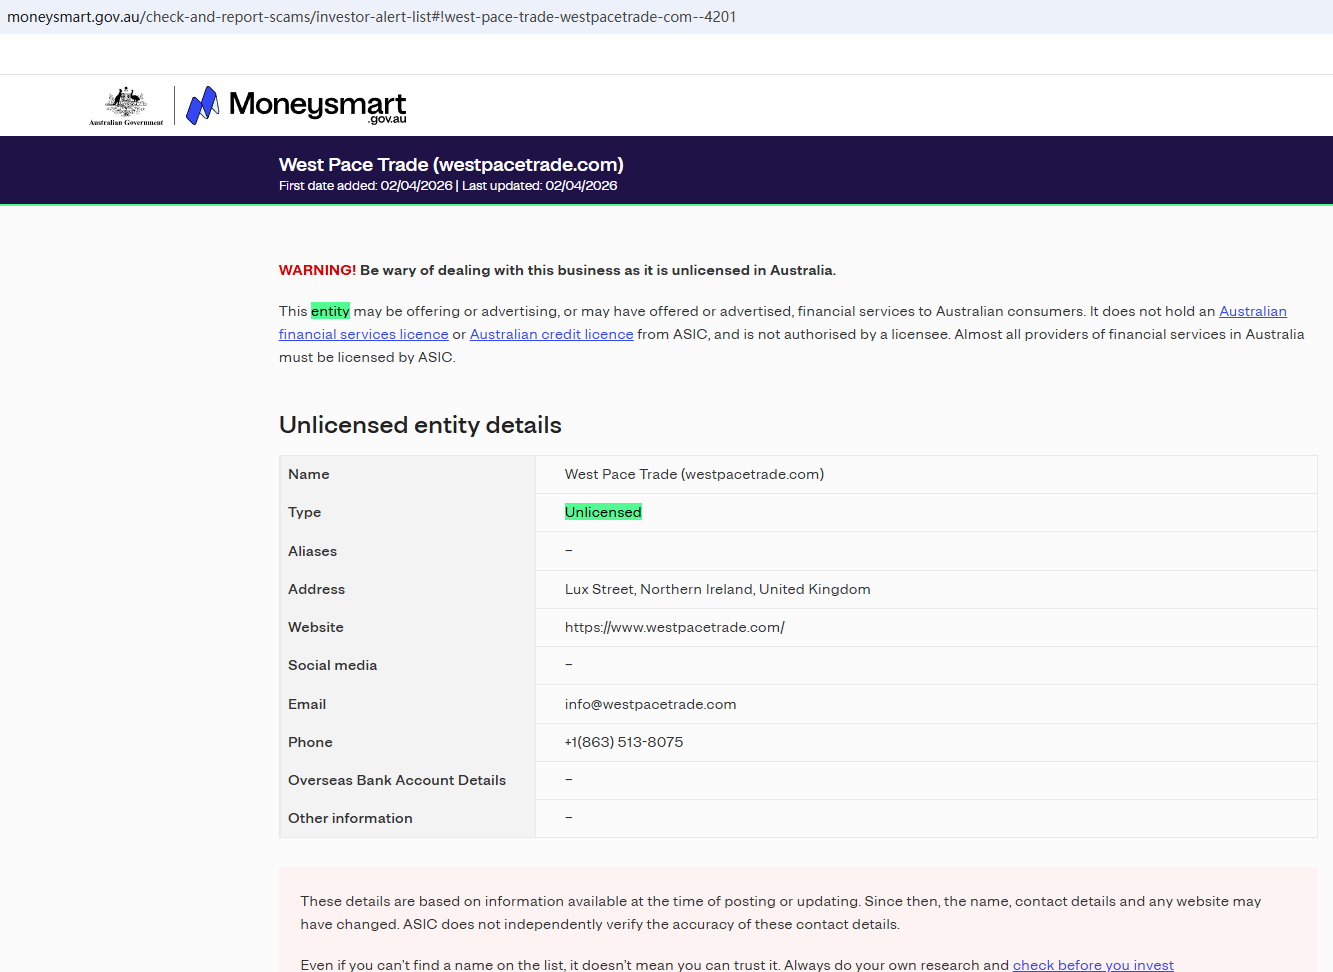Open the Australian credit licence link
The height and width of the screenshot is (972, 1333).
pyautogui.click(x=552, y=334)
